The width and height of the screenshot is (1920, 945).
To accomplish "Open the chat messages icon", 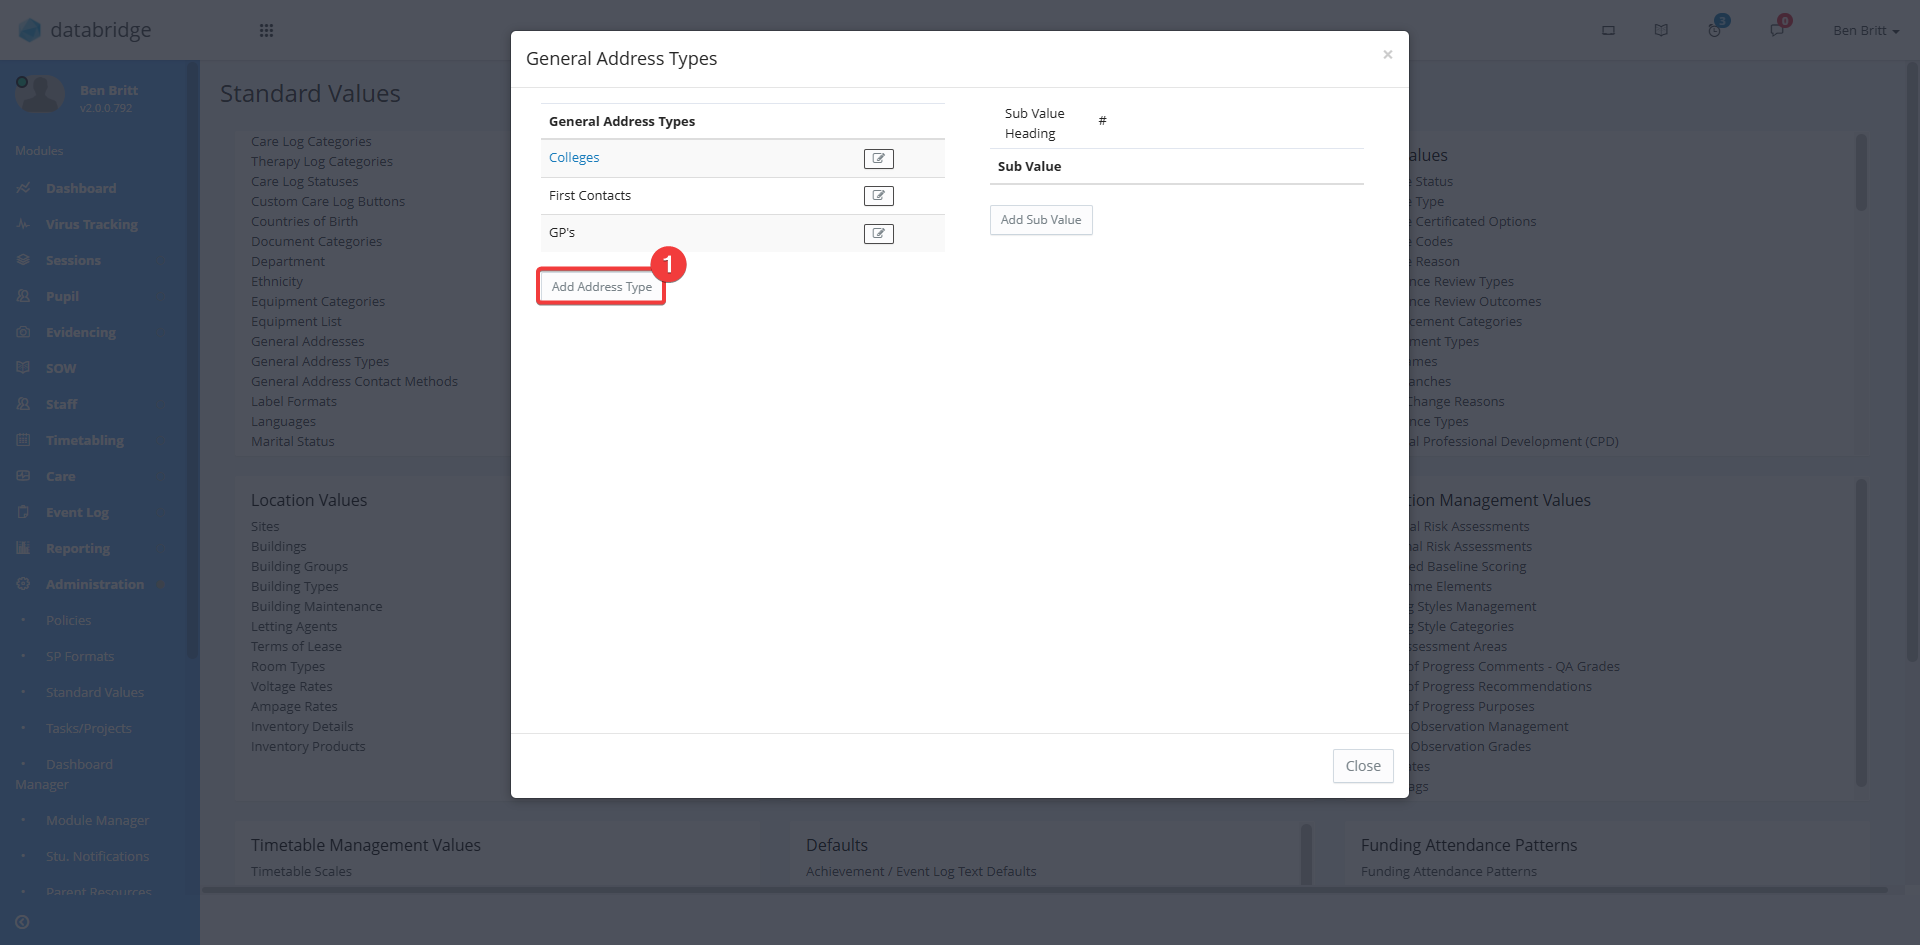I will 1777,29.
